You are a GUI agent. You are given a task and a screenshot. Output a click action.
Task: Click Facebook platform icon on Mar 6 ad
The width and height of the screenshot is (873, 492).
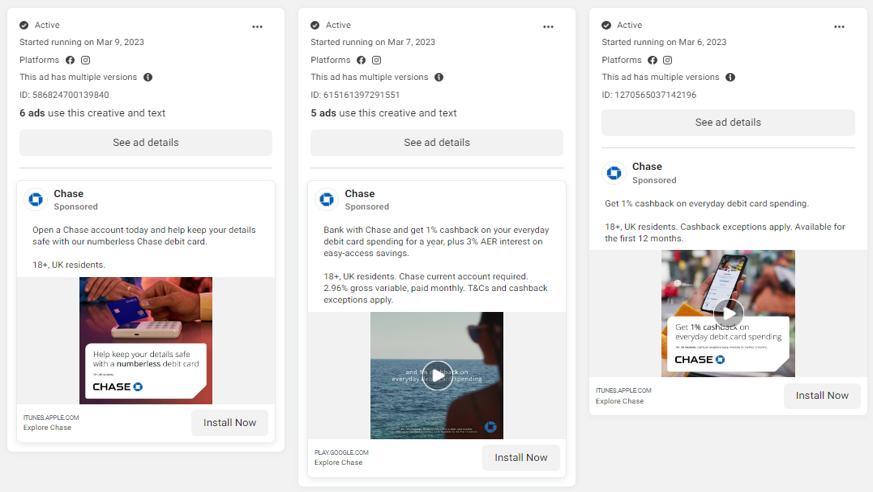[x=653, y=60]
